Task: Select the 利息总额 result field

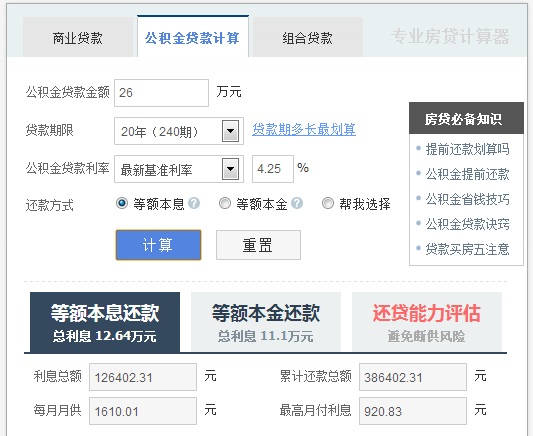Action: point(143,377)
